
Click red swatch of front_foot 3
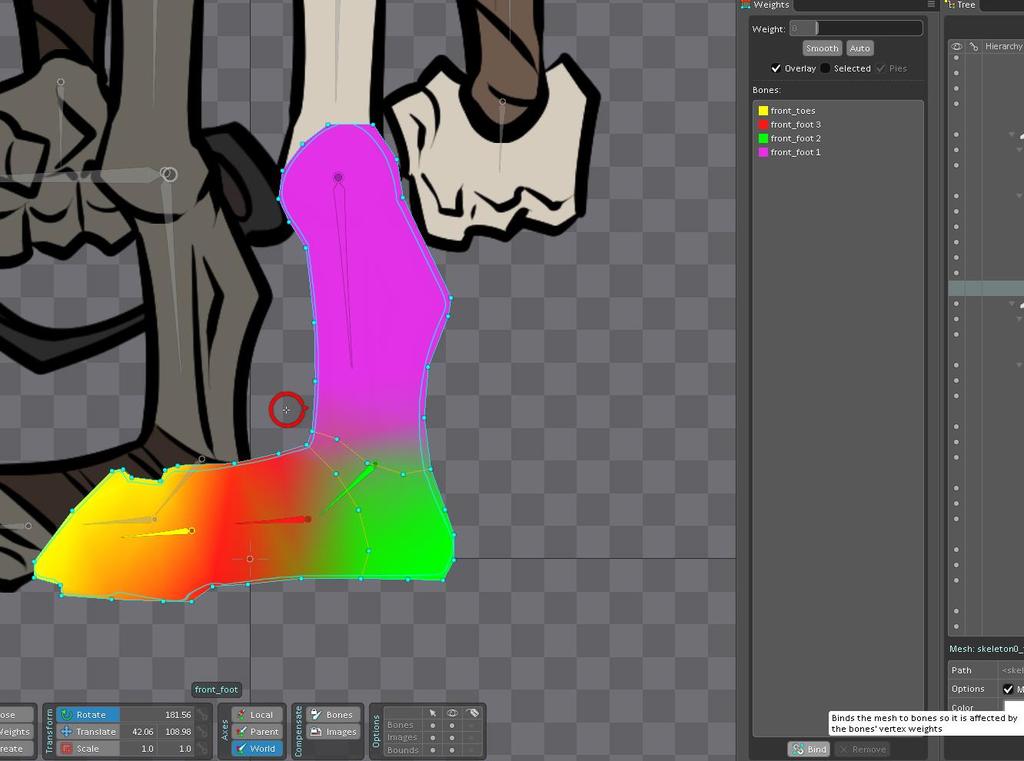[763, 124]
